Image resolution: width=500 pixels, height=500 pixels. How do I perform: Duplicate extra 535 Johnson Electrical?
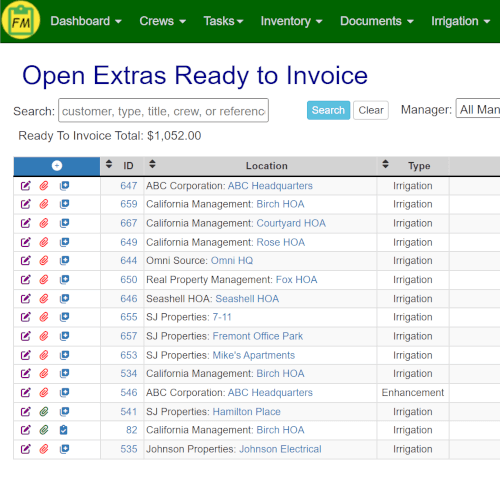click(64, 449)
